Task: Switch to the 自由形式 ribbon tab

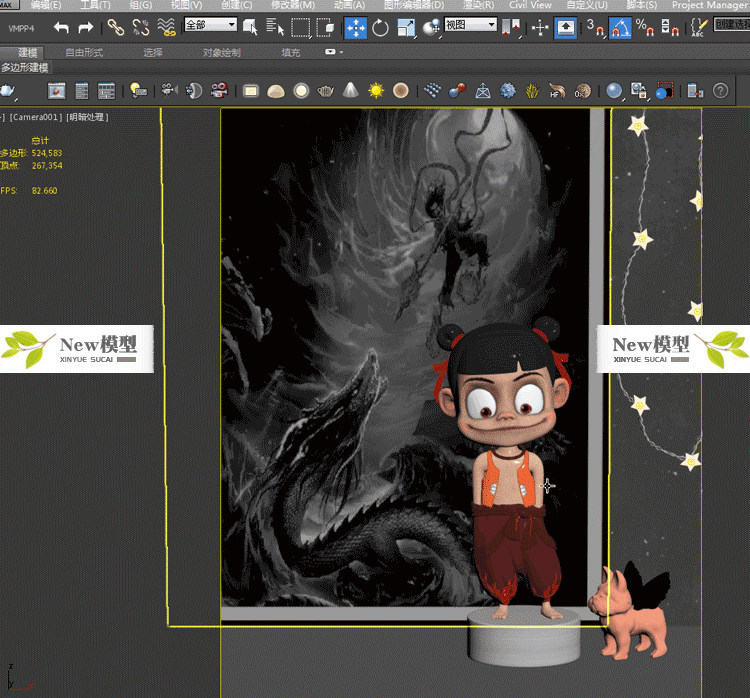Action: tap(84, 52)
